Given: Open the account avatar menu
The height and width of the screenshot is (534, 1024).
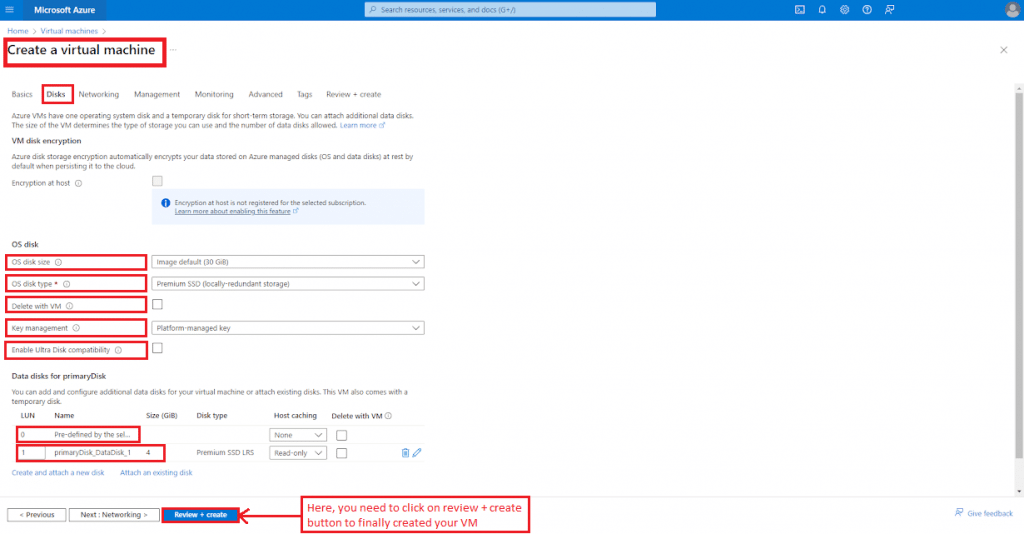Looking at the screenshot, I should point(1012,10).
